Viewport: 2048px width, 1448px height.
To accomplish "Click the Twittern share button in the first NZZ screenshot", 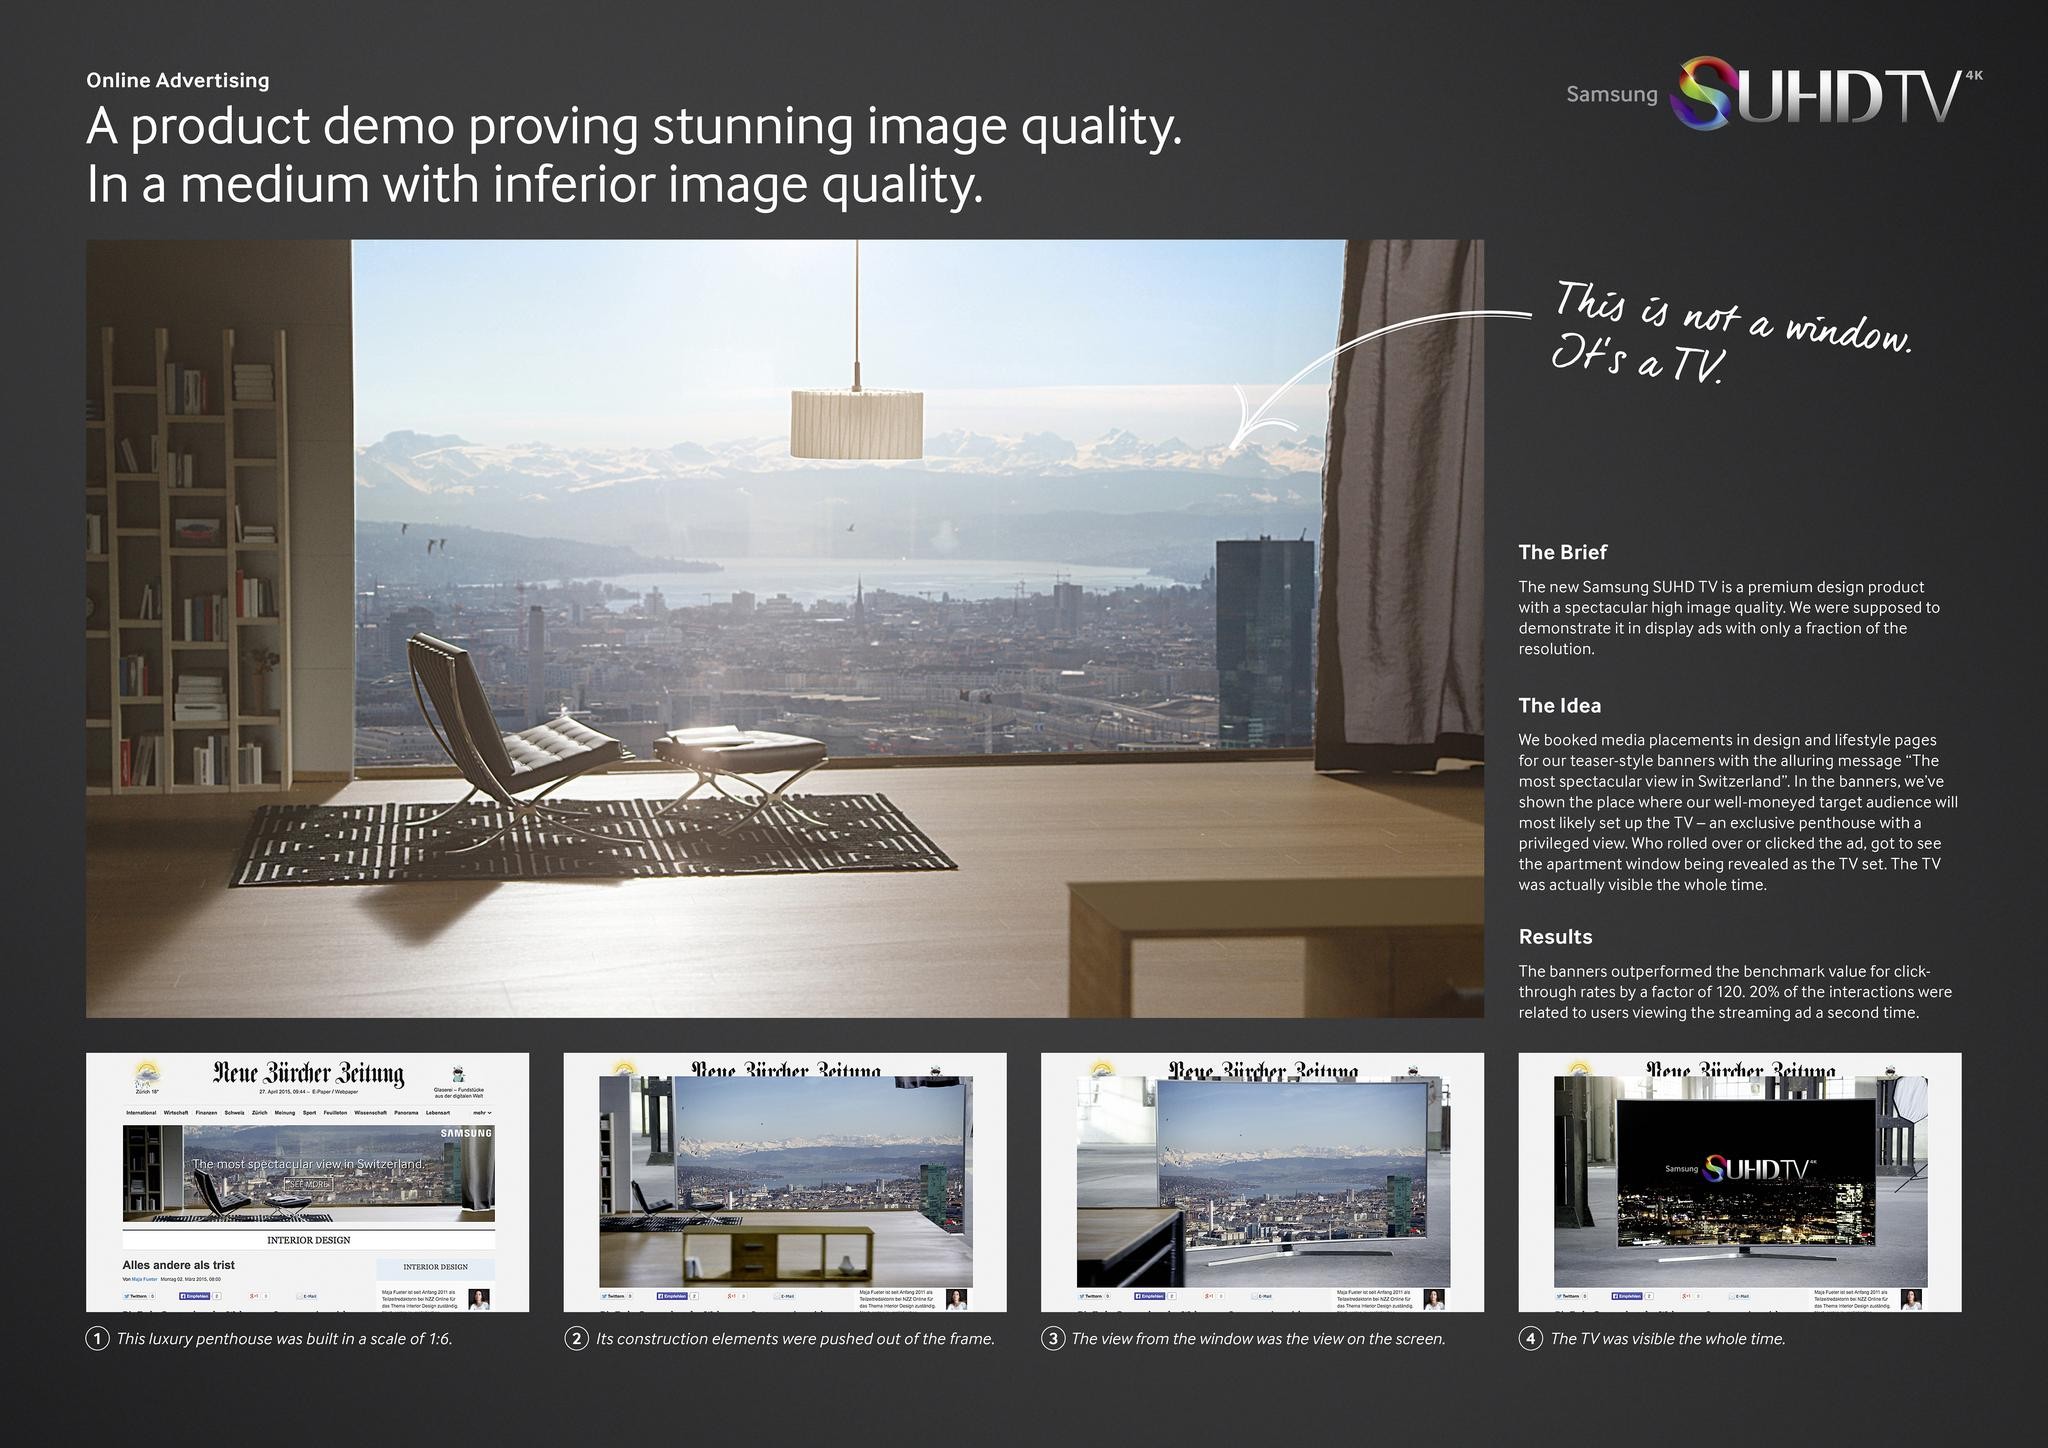I will [x=135, y=1296].
